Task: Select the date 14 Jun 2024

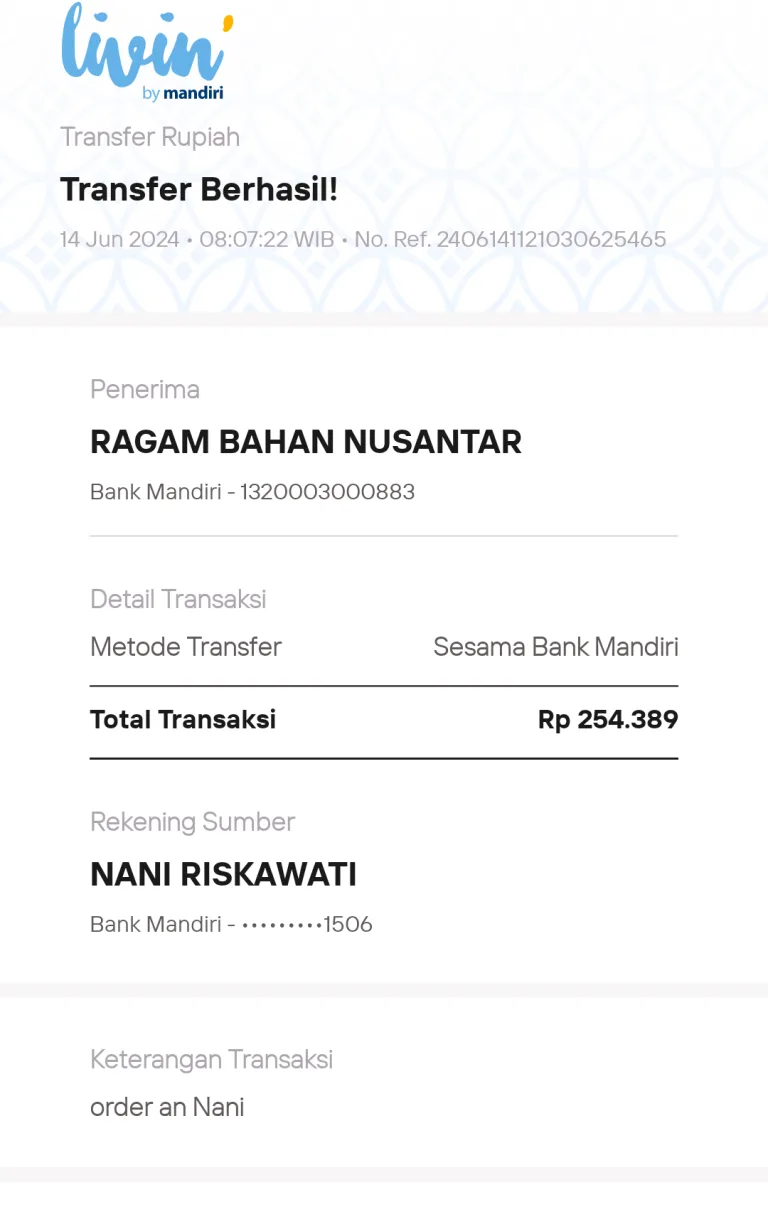Action: point(119,240)
